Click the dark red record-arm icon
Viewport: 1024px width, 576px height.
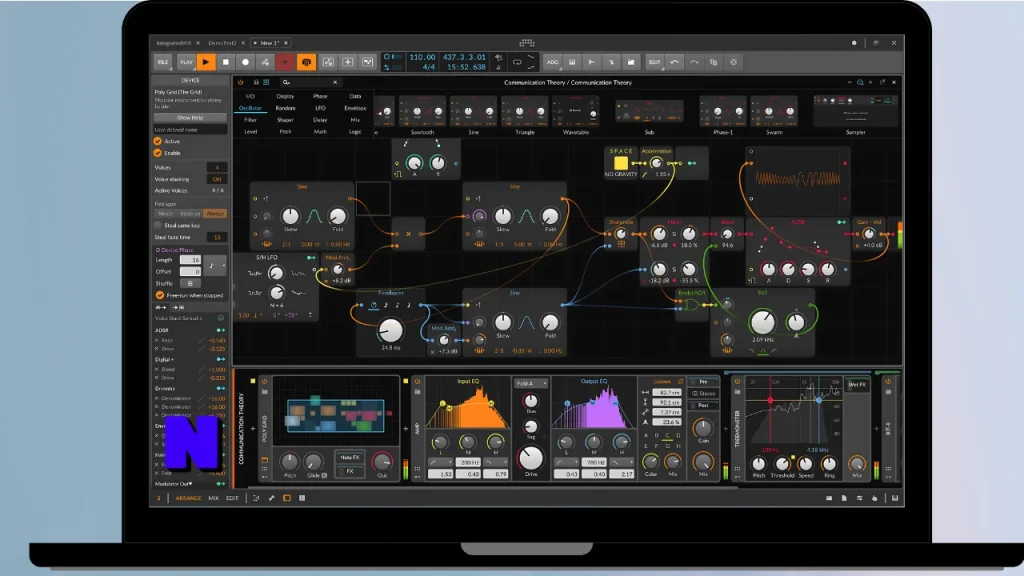pyautogui.click(x=285, y=62)
